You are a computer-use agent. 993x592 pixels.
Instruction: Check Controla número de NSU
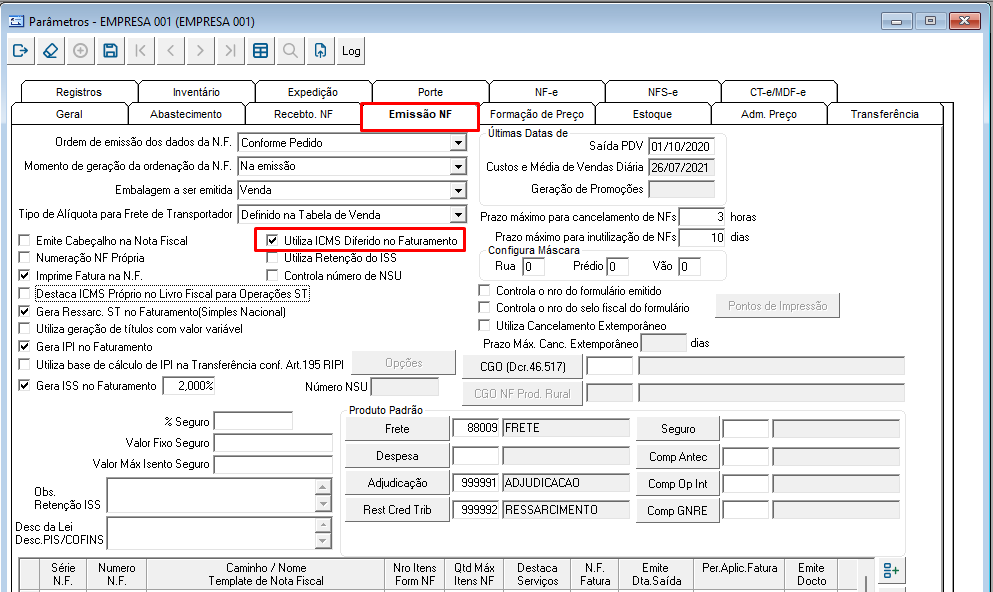(x=272, y=275)
